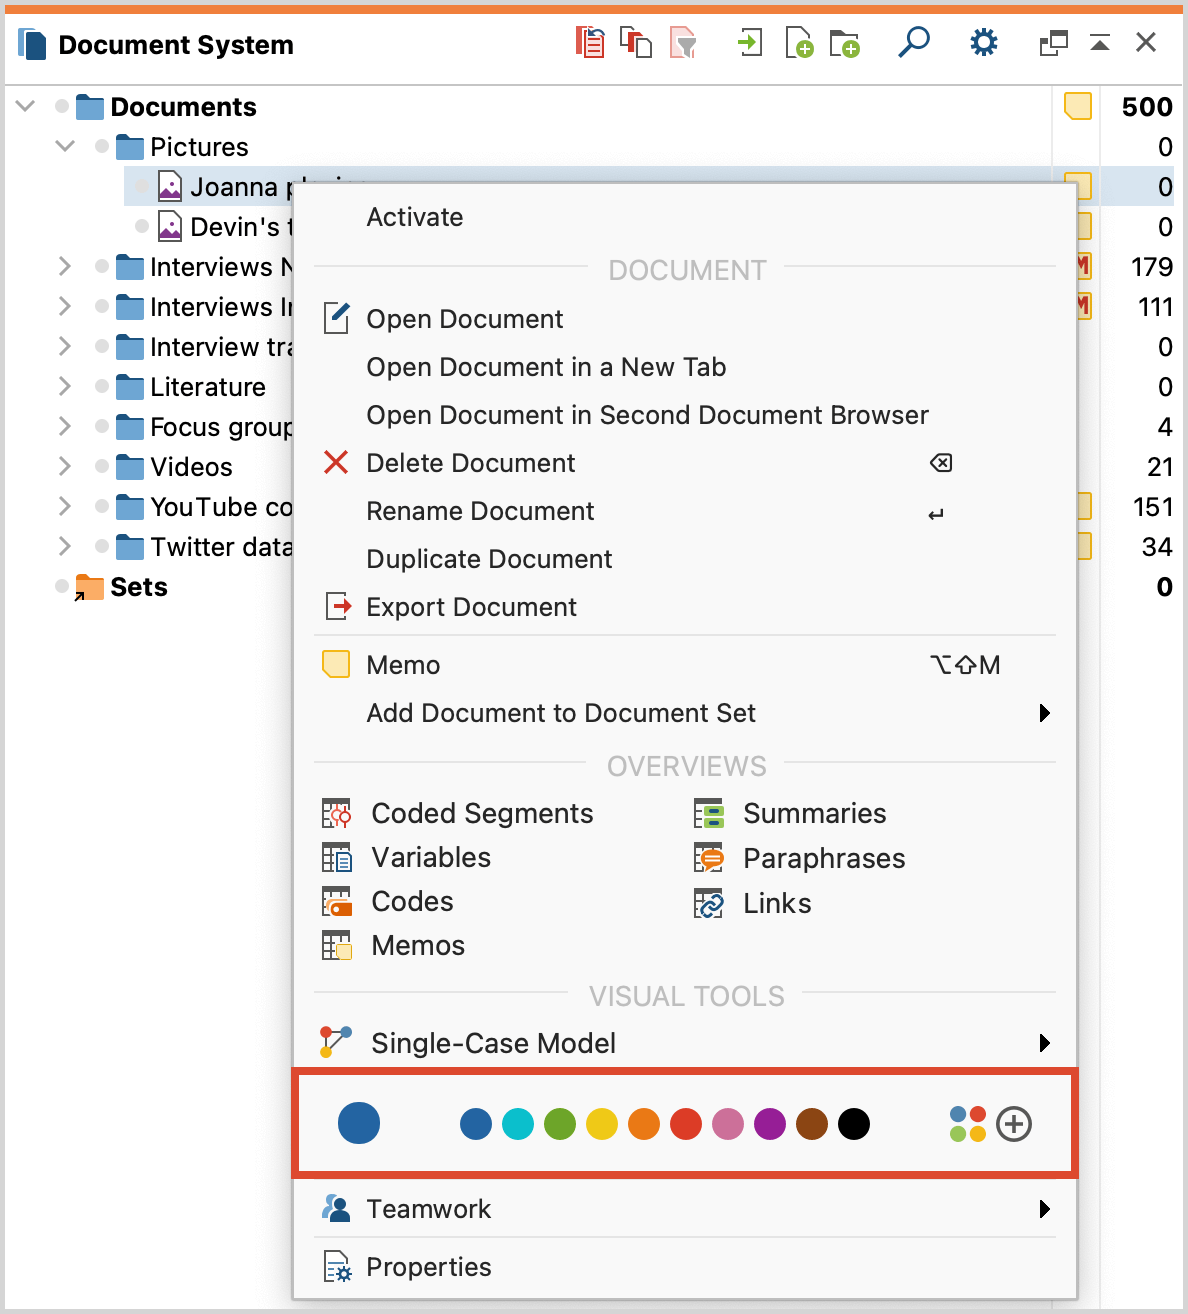Select the red color swatch
1188x1314 pixels.
tap(686, 1124)
